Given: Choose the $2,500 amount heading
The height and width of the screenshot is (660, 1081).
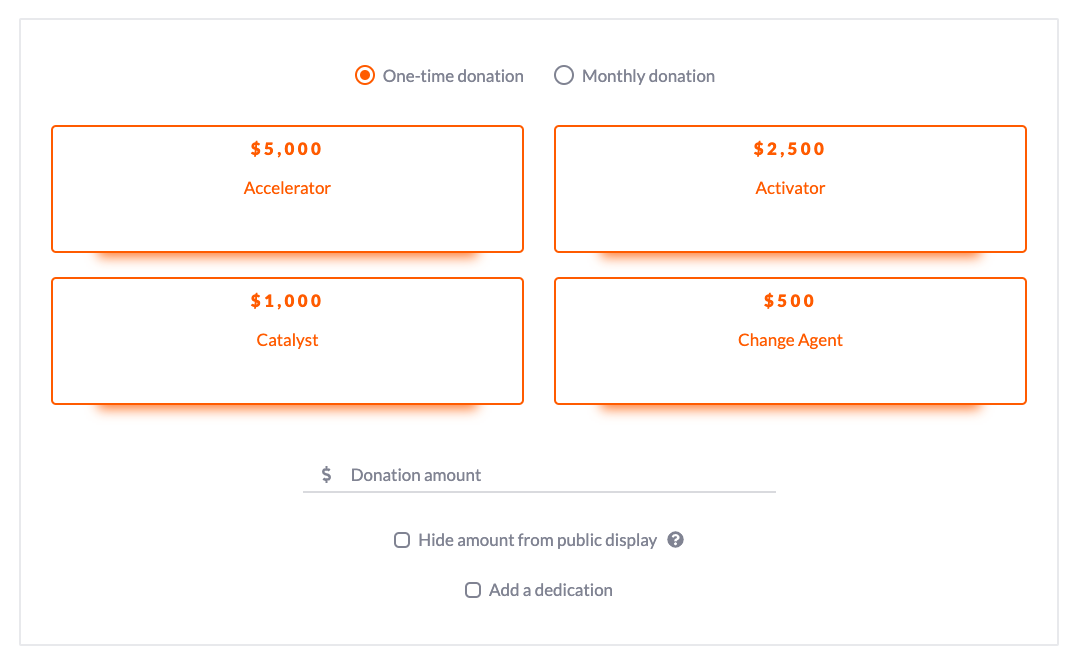Looking at the screenshot, I should pos(790,149).
